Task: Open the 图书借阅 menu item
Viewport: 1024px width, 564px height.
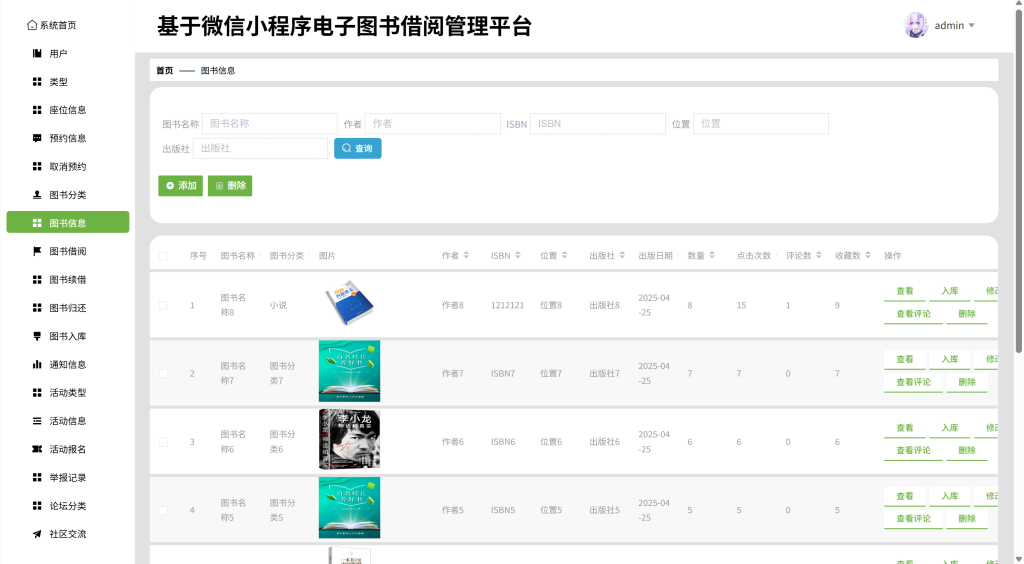Action: coord(68,251)
